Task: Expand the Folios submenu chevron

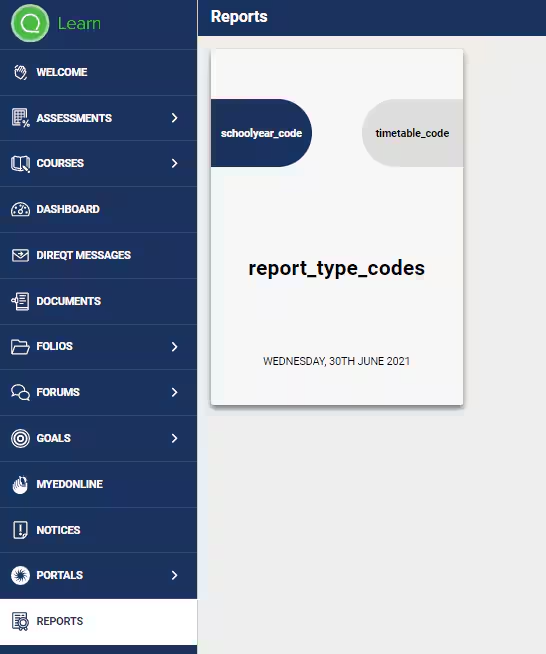Action: tap(175, 347)
